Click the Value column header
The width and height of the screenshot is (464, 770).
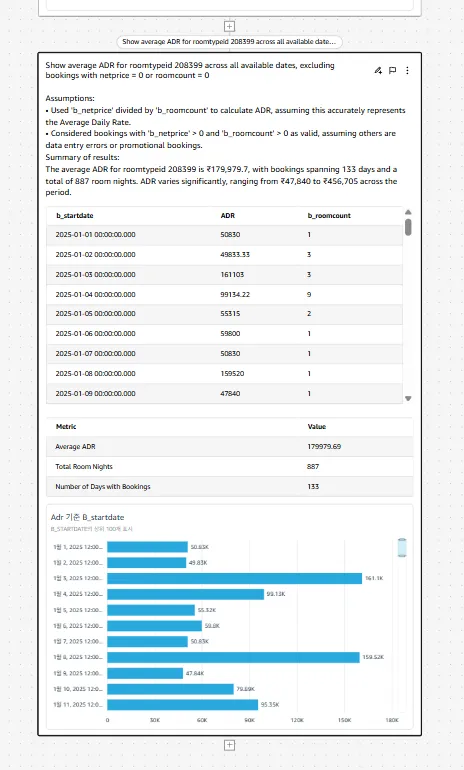coord(317,427)
